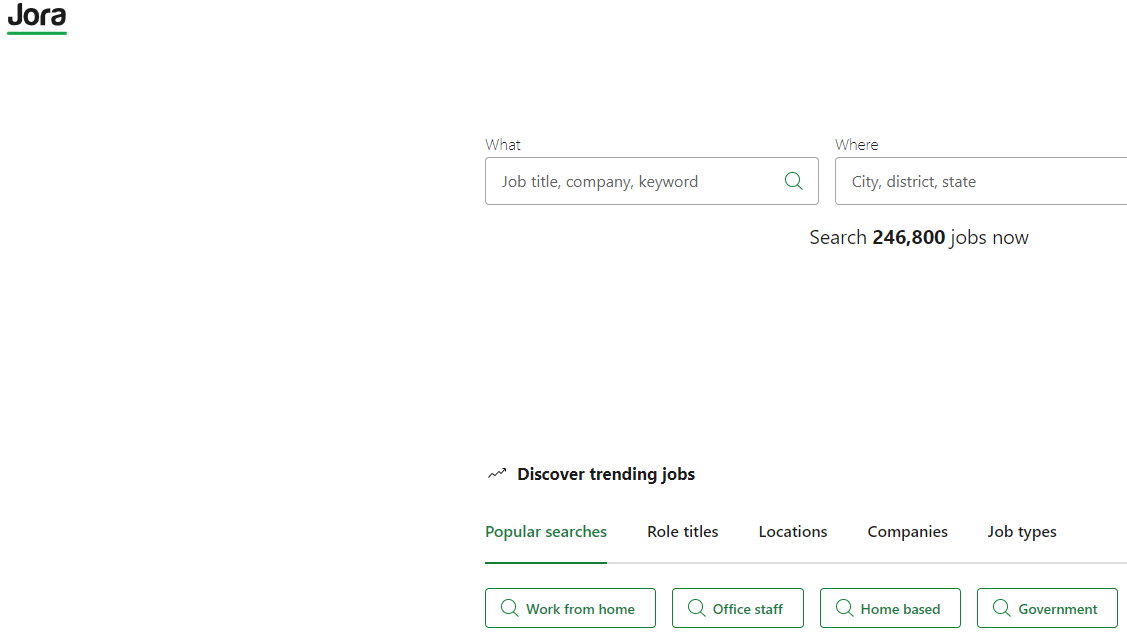The width and height of the screenshot is (1127, 637).
Task: Show the Job types tab
Action: tap(1022, 532)
